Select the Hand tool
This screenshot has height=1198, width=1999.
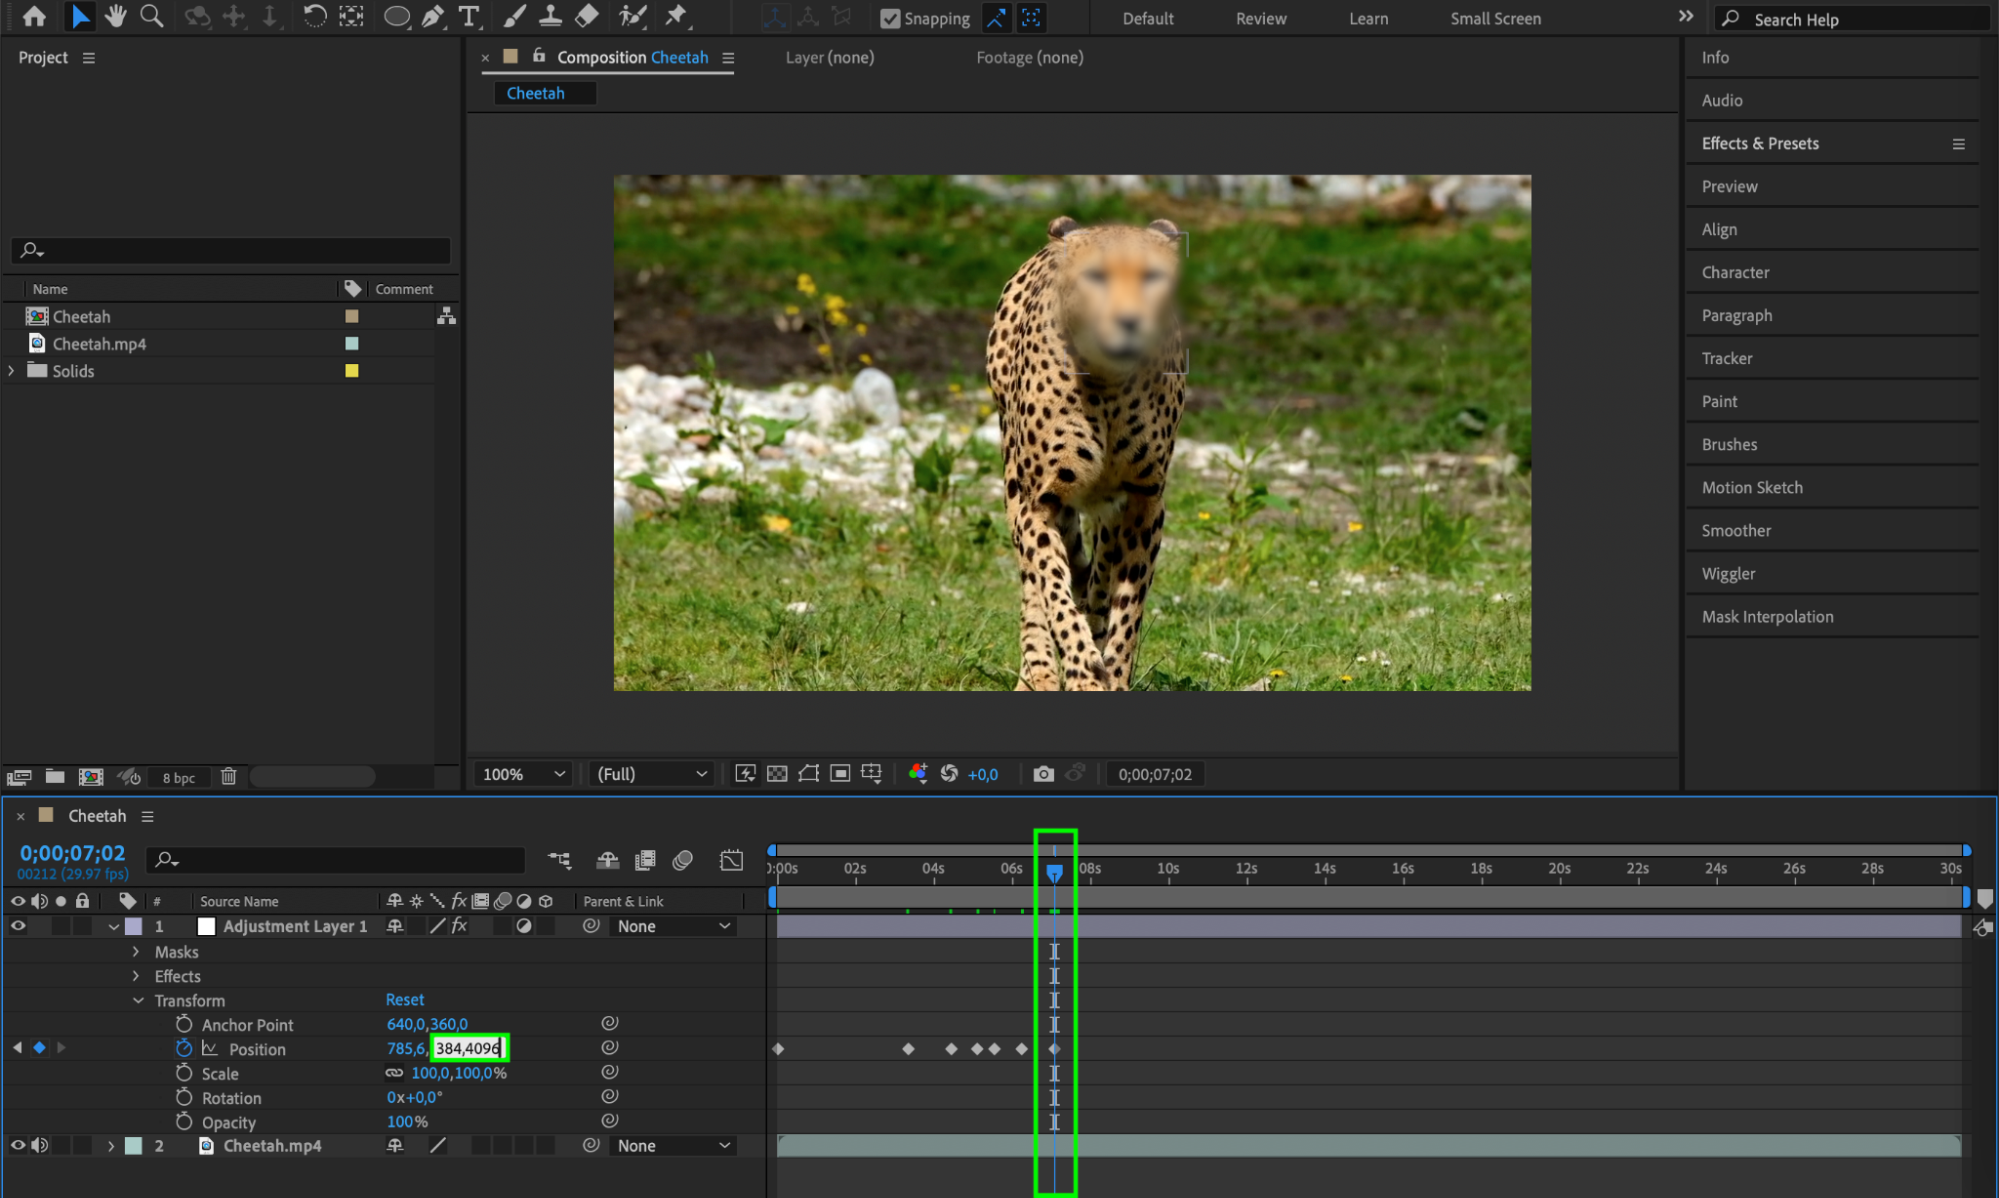point(116,16)
